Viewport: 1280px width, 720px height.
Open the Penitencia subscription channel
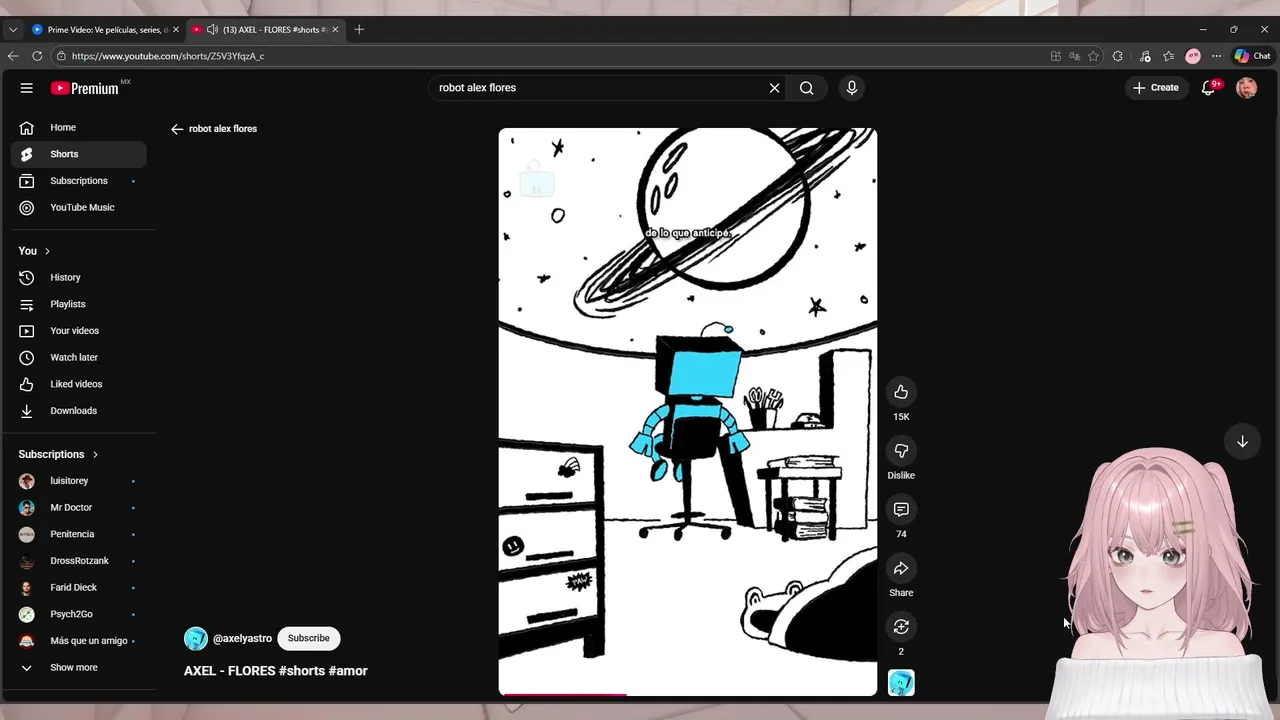pos(79,534)
